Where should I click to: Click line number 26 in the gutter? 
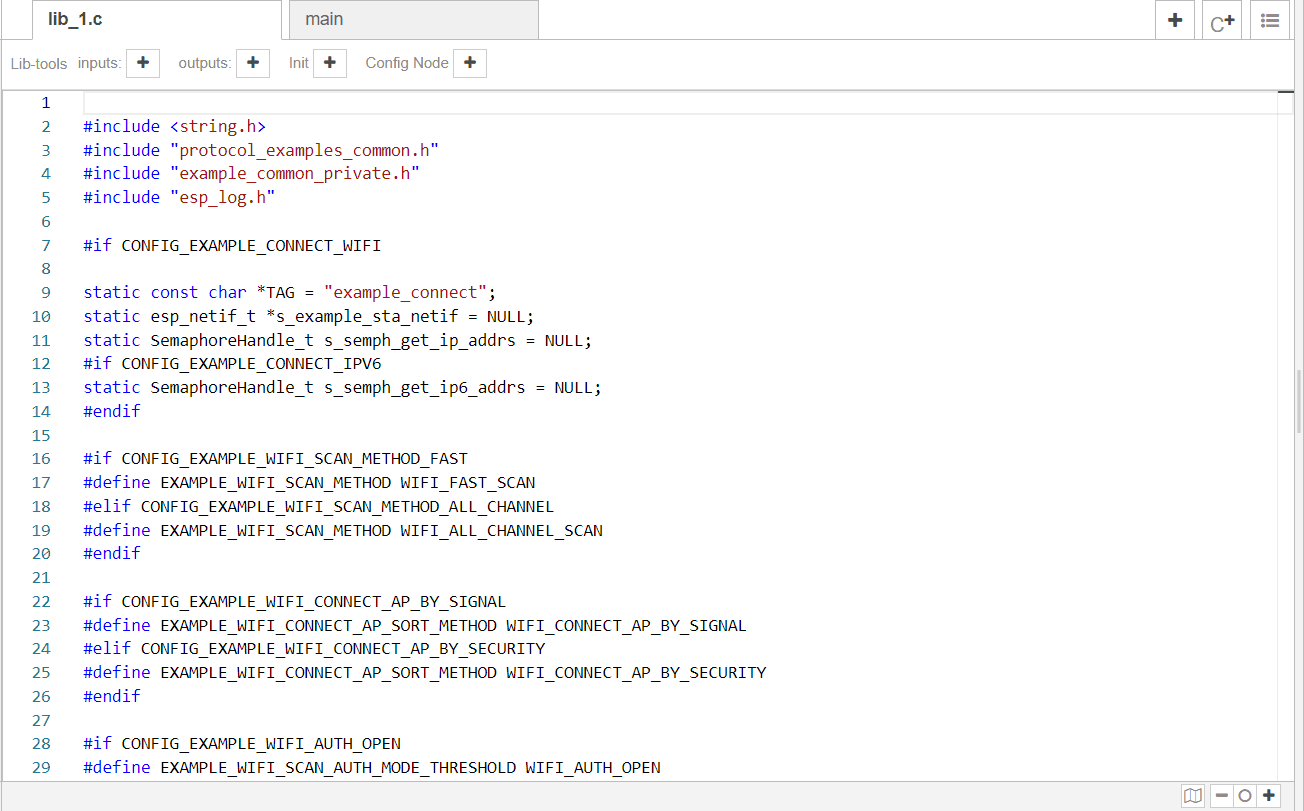click(40, 697)
